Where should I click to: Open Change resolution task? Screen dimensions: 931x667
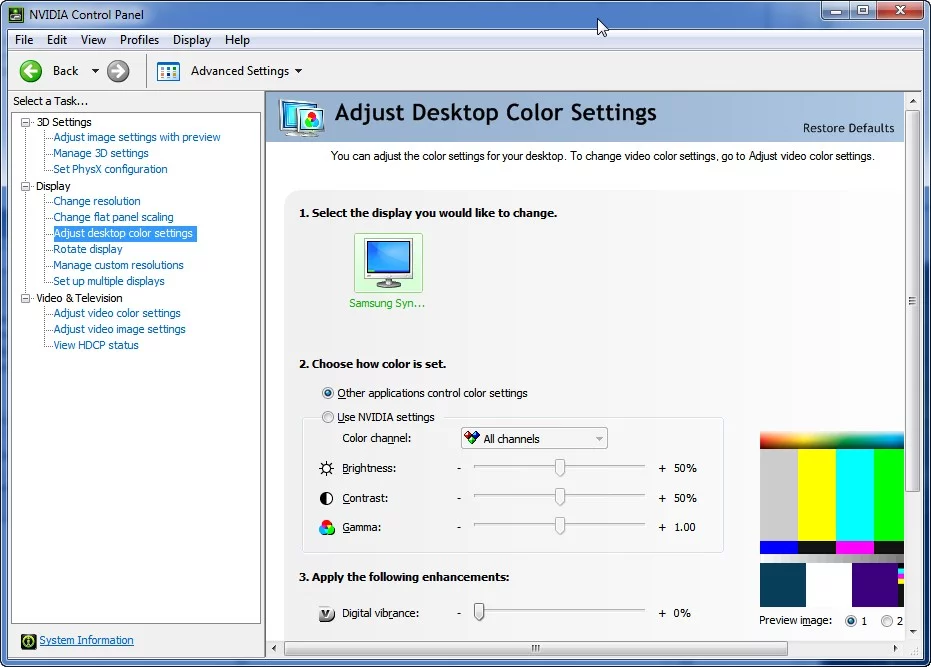[97, 201]
